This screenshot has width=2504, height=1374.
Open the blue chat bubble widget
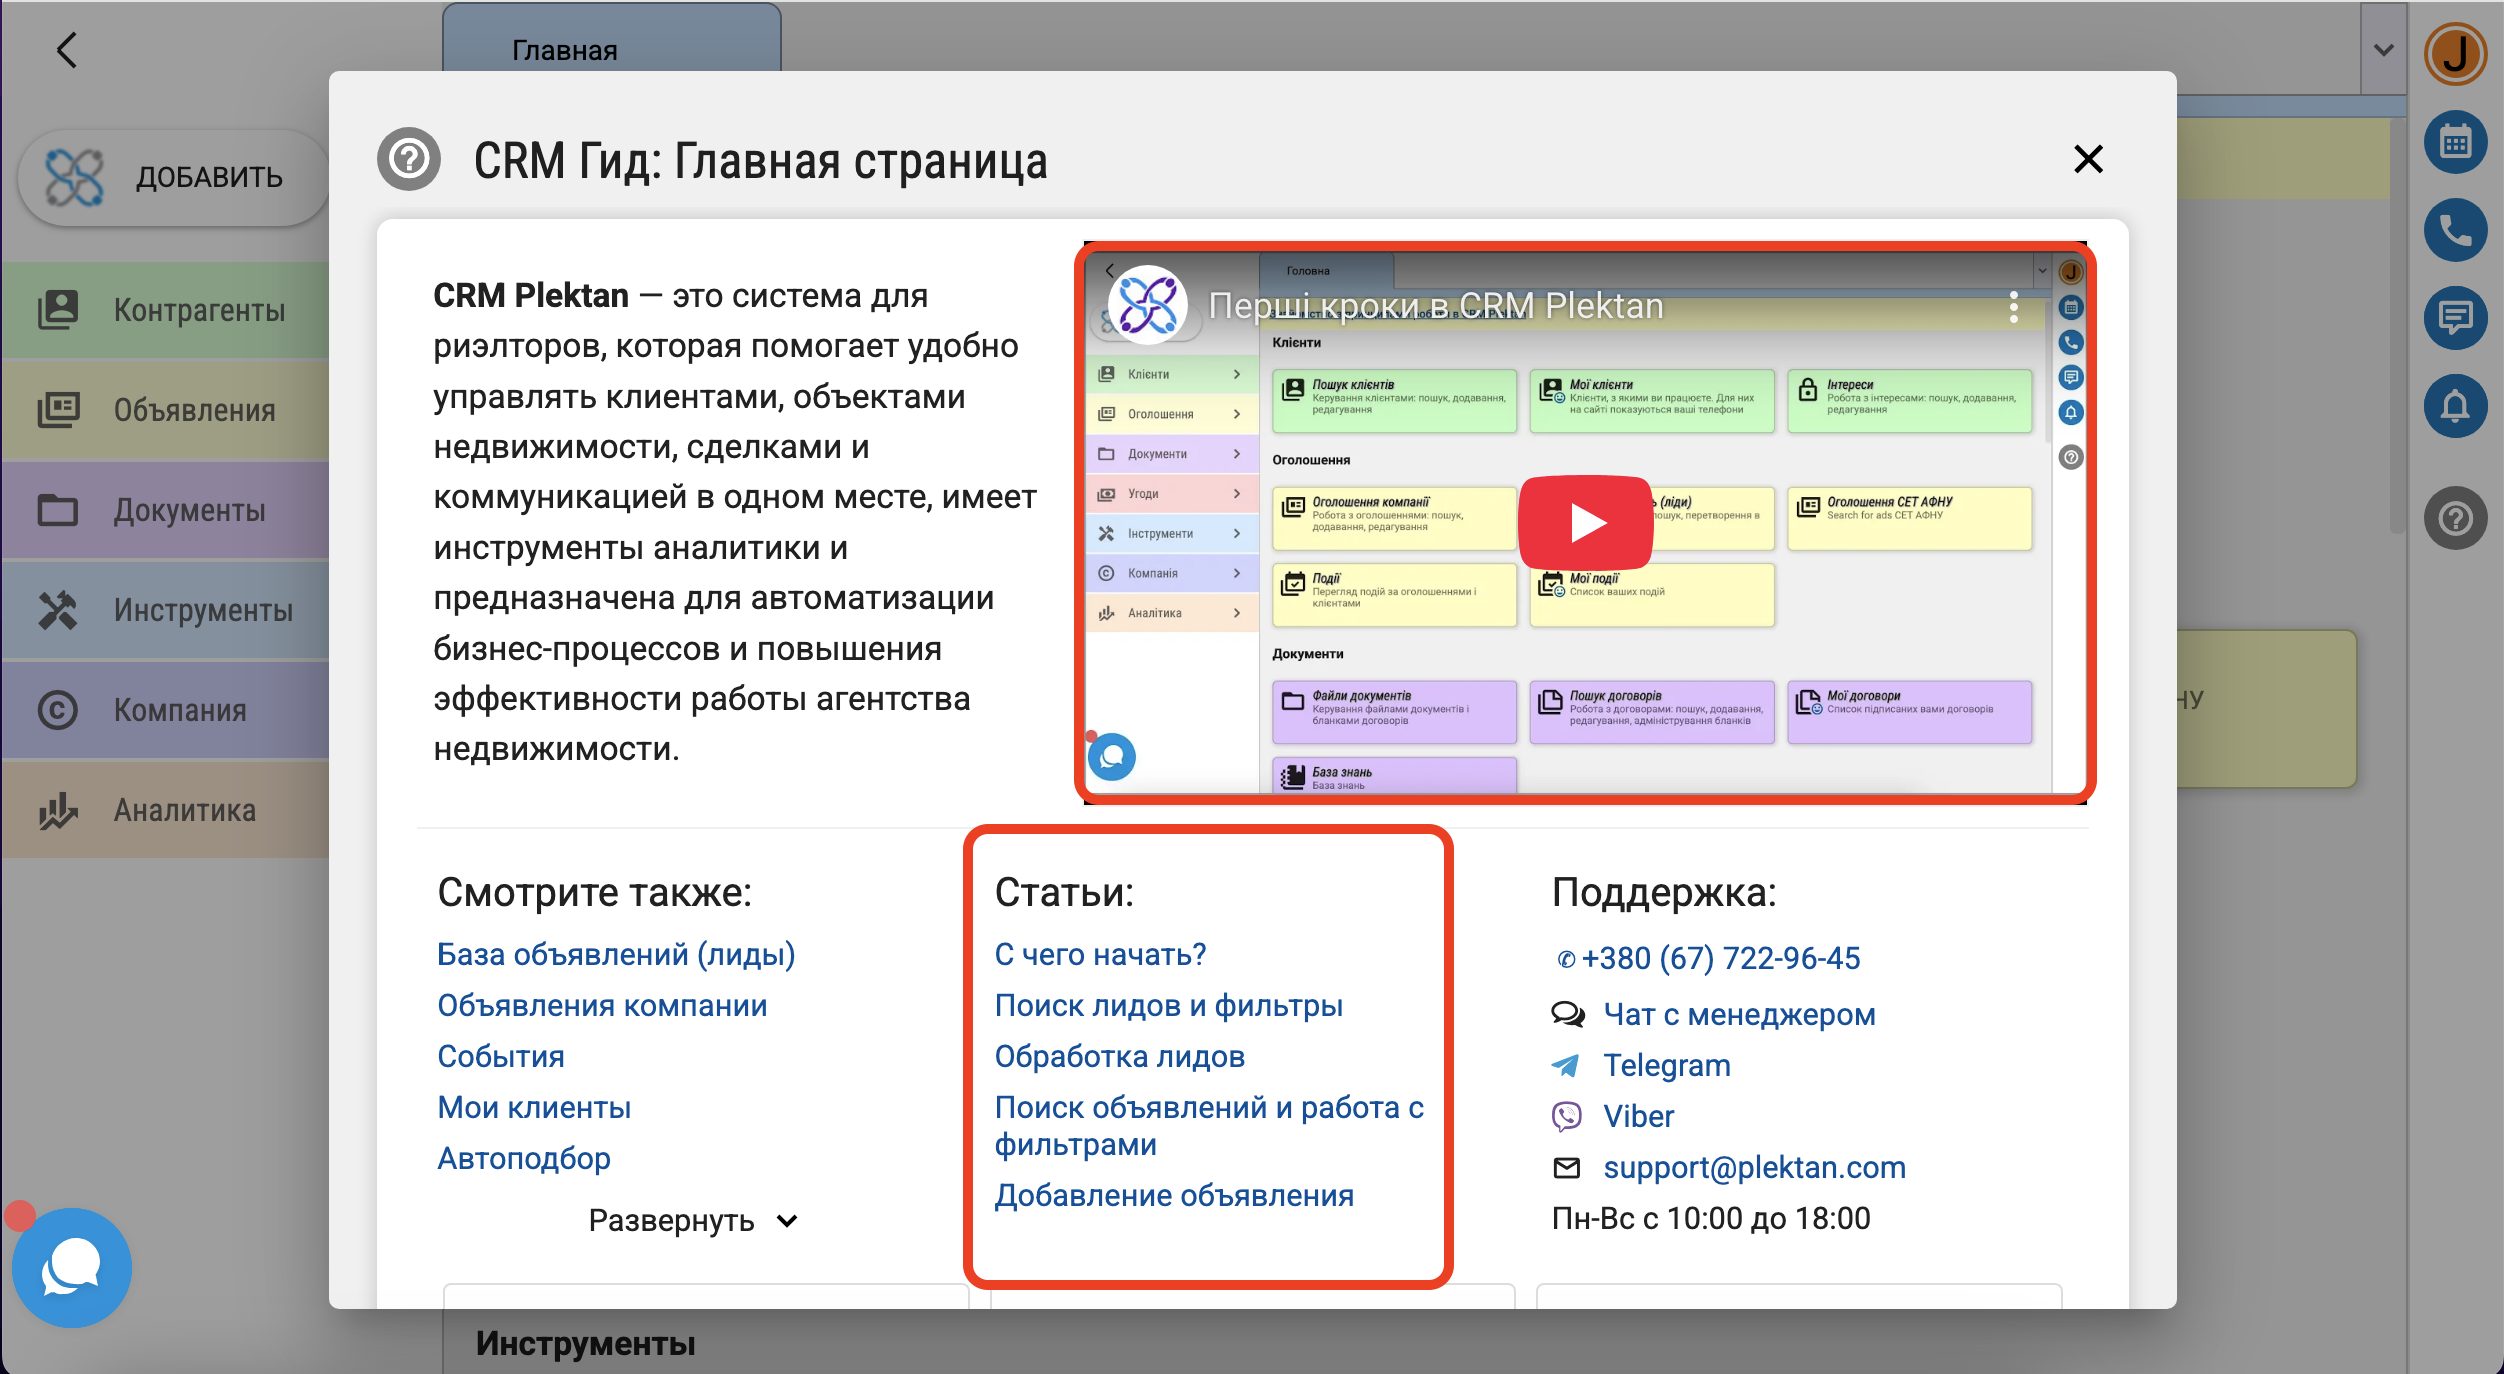[71, 1267]
